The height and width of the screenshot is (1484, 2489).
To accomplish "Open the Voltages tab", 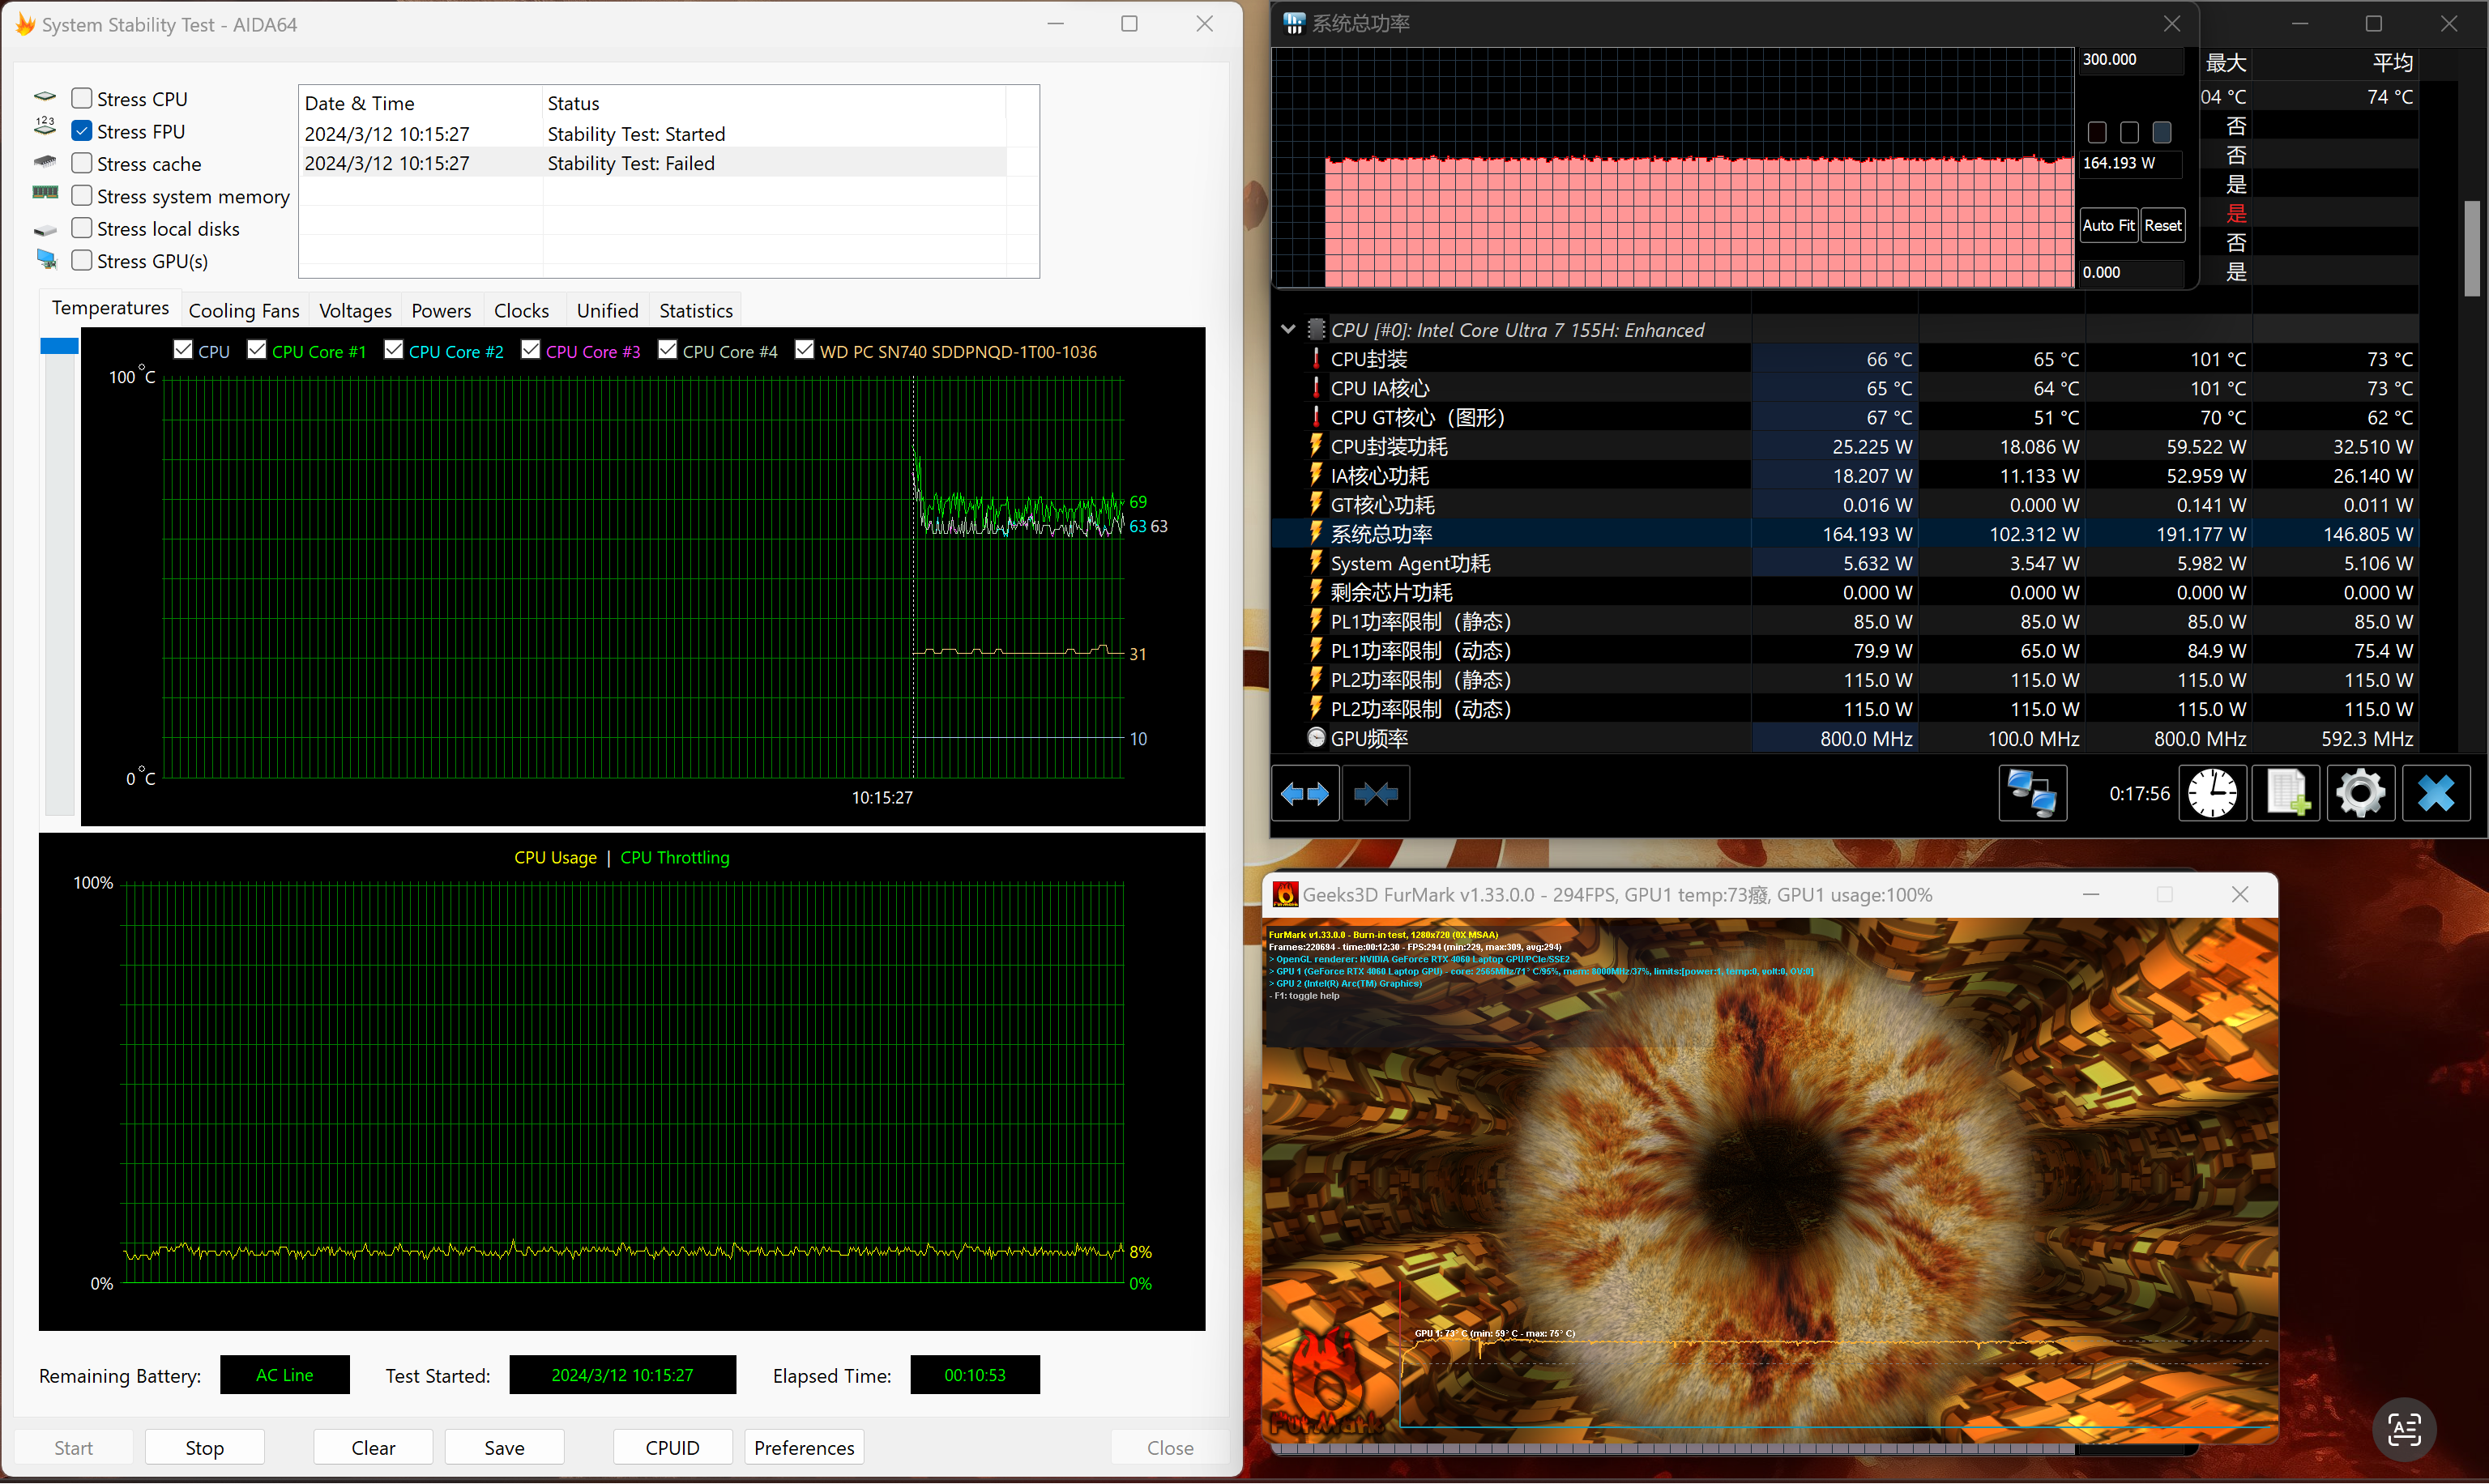I will pos(355,311).
